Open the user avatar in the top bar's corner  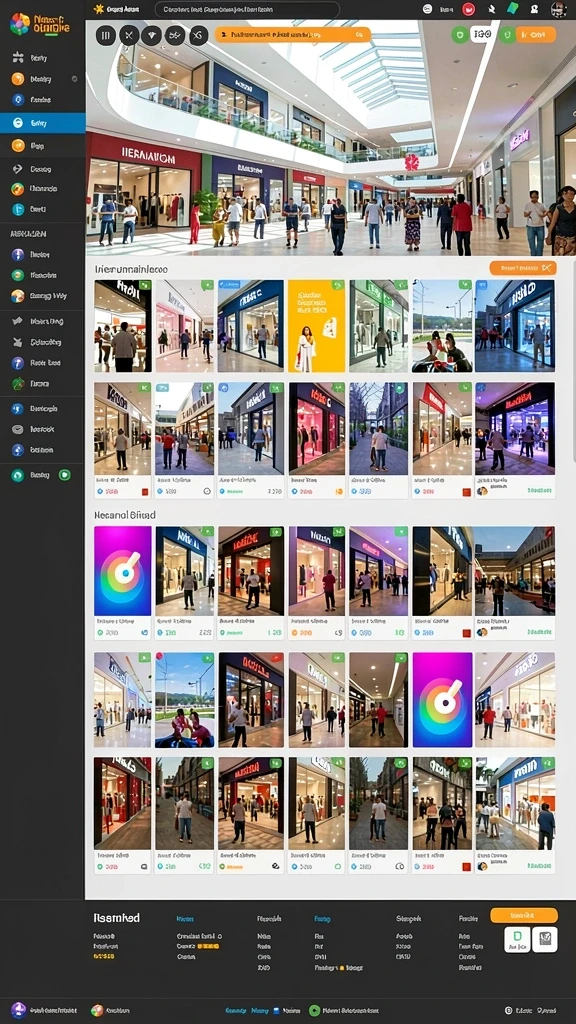(558, 9)
